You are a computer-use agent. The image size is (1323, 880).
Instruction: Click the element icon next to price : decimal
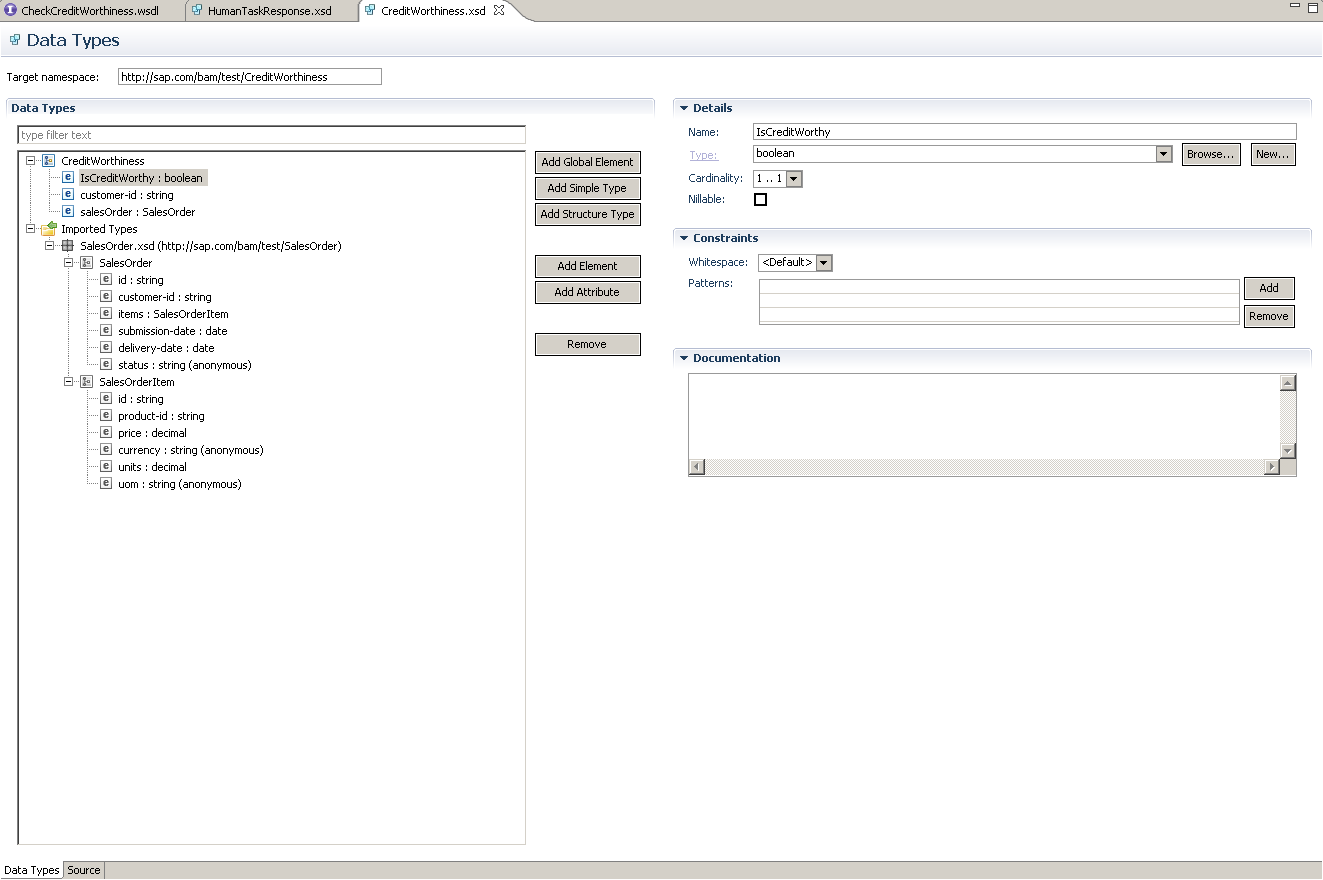pos(106,433)
